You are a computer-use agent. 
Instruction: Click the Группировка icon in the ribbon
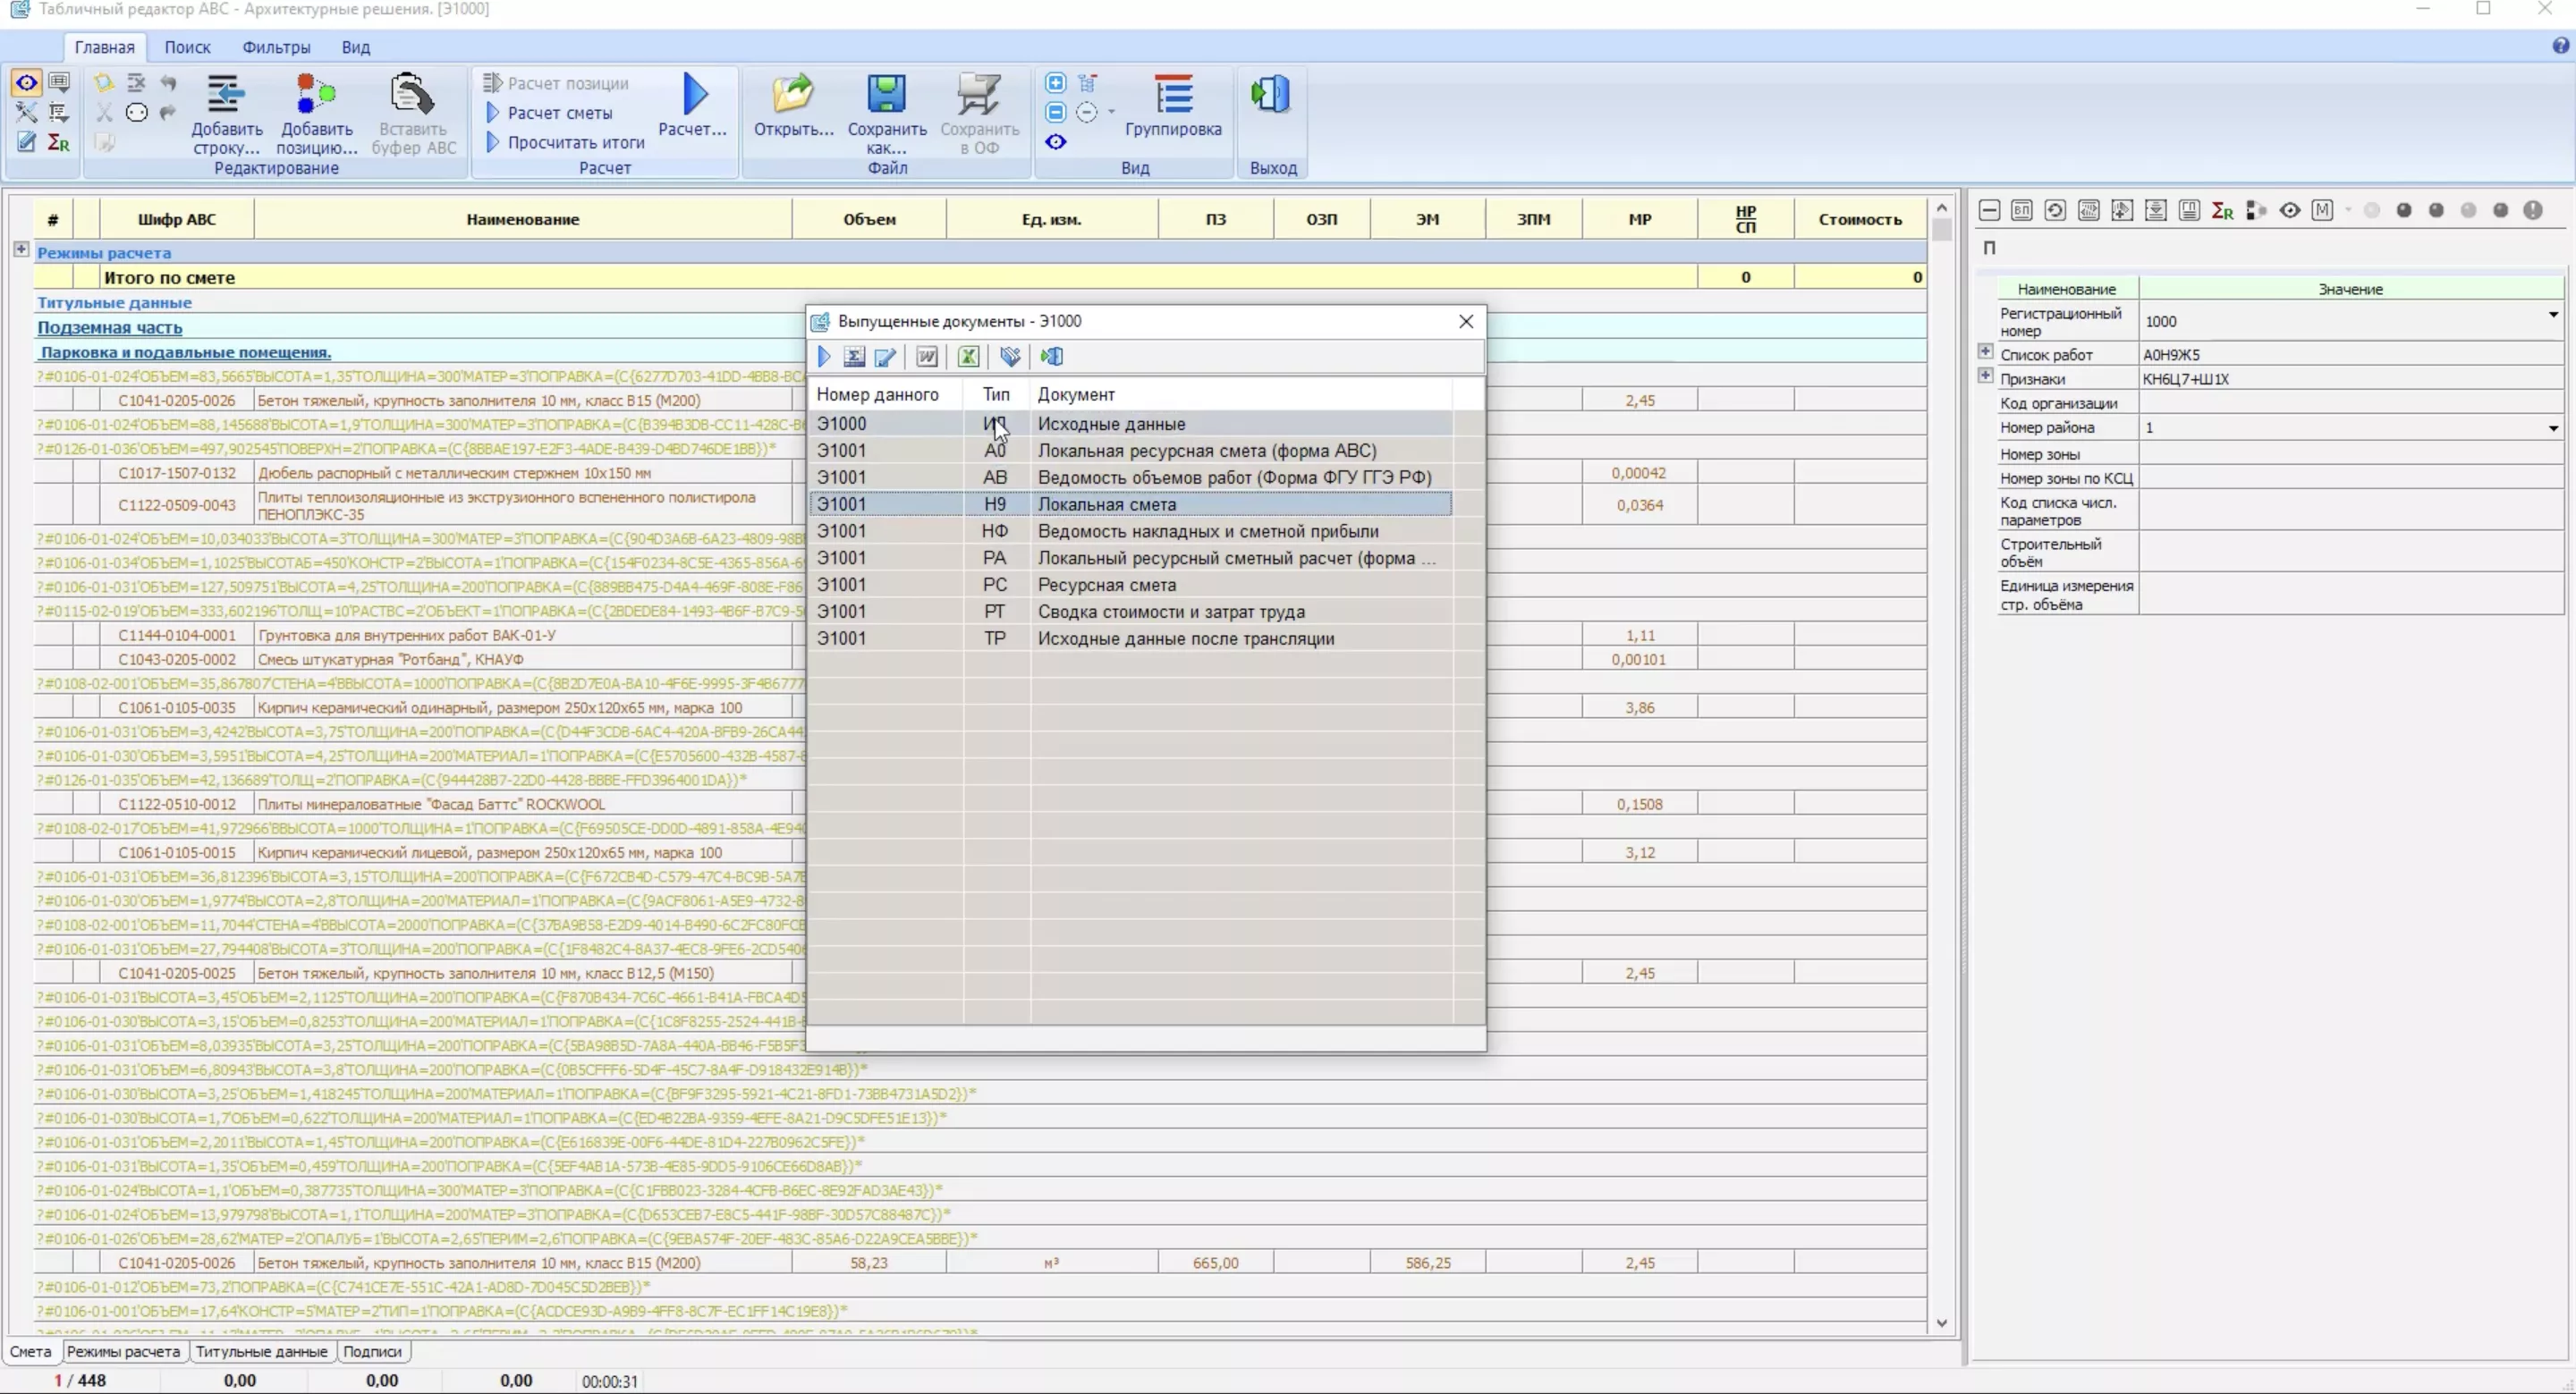(x=1173, y=95)
